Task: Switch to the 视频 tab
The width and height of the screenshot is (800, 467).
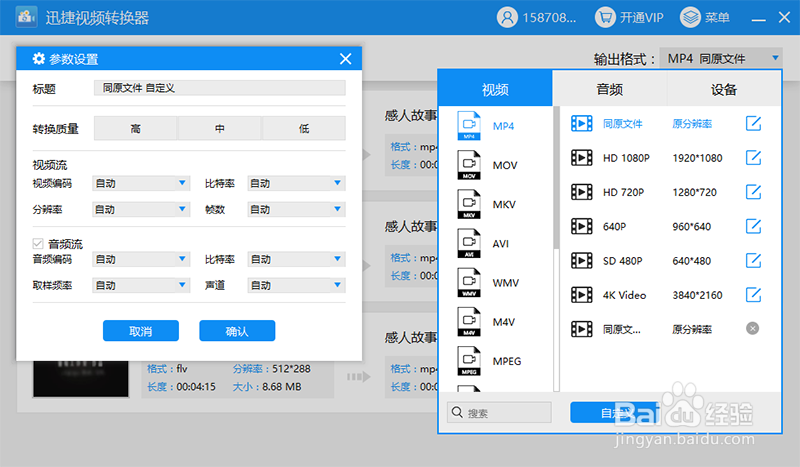Action: pyautogui.click(x=495, y=89)
